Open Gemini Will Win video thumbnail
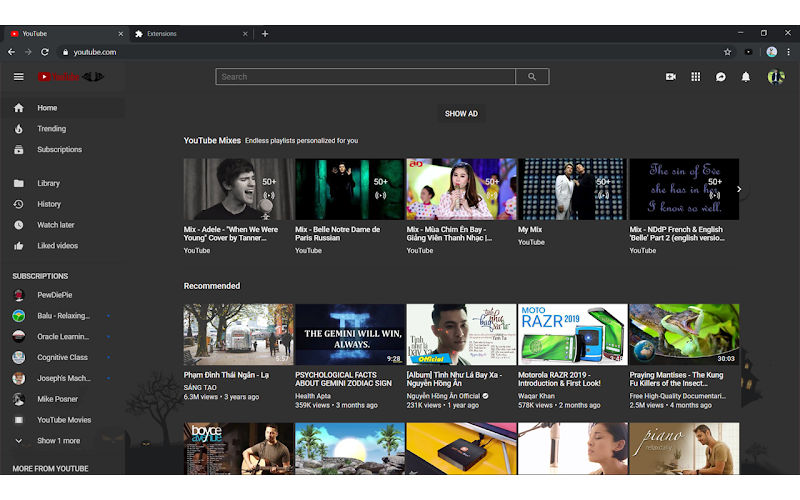 [x=349, y=335]
